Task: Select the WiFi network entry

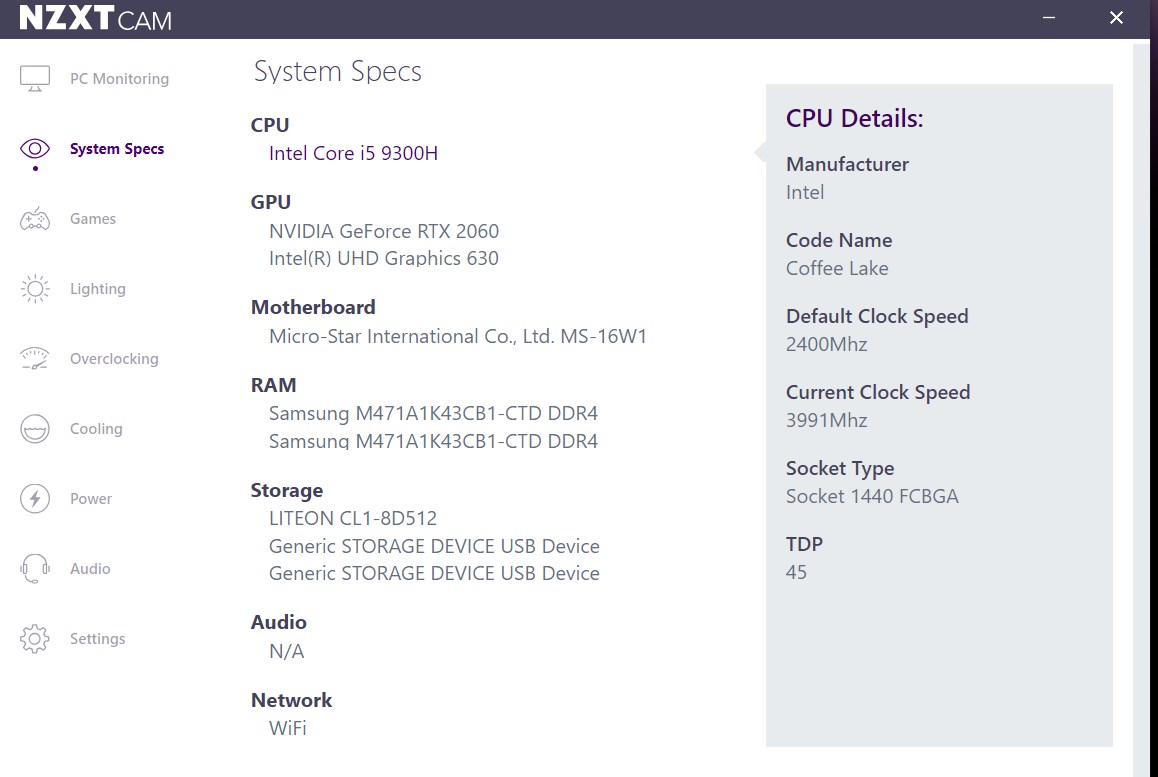Action: [x=287, y=728]
